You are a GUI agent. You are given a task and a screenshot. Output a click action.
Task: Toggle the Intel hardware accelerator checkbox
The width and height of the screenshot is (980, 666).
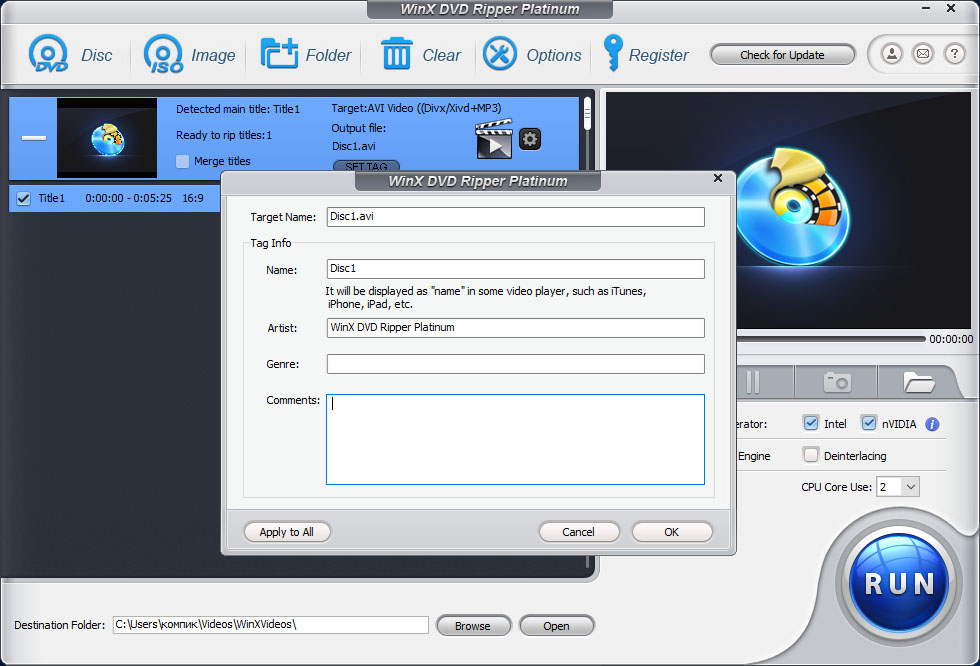(x=811, y=423)
